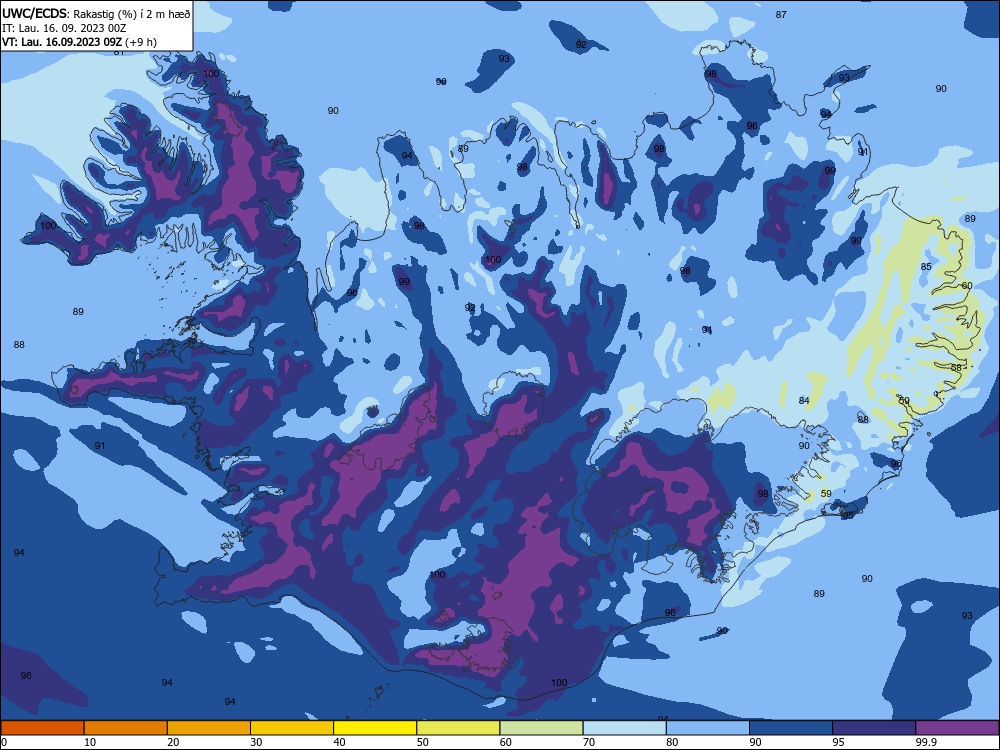Select the '84' humidity value on the map
Viewport: 1000px width, 750px height.
[x=804, y=401]
